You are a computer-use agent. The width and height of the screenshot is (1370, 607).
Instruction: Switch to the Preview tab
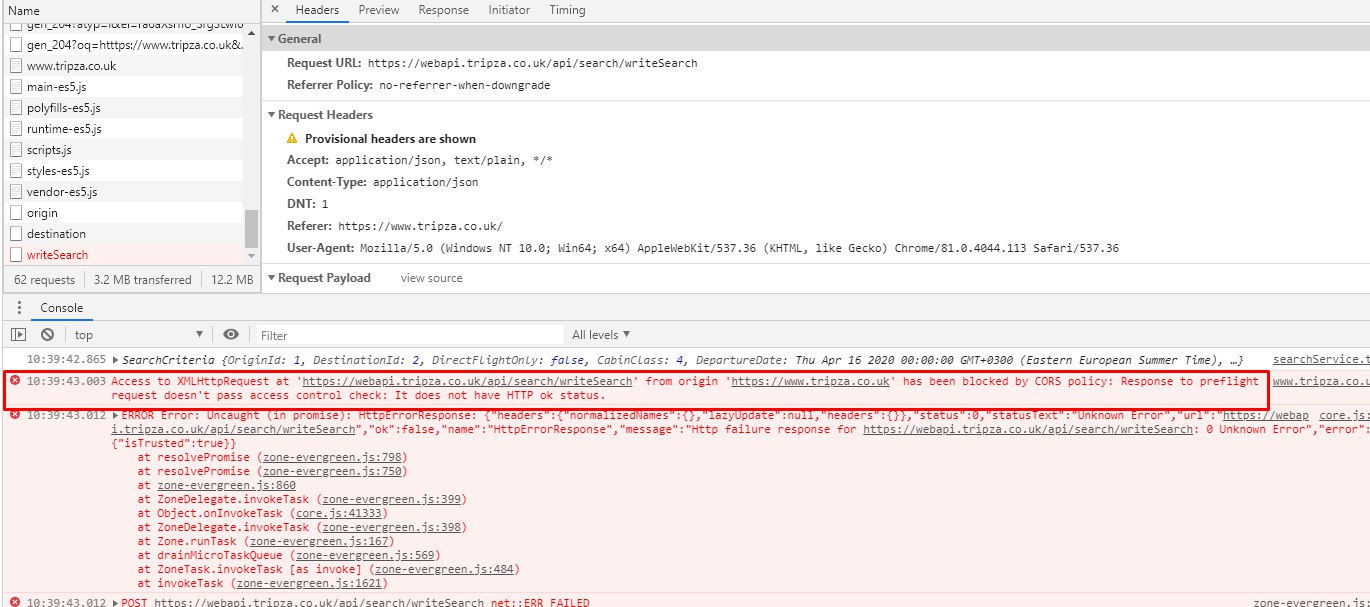click(x=379, y=10)
